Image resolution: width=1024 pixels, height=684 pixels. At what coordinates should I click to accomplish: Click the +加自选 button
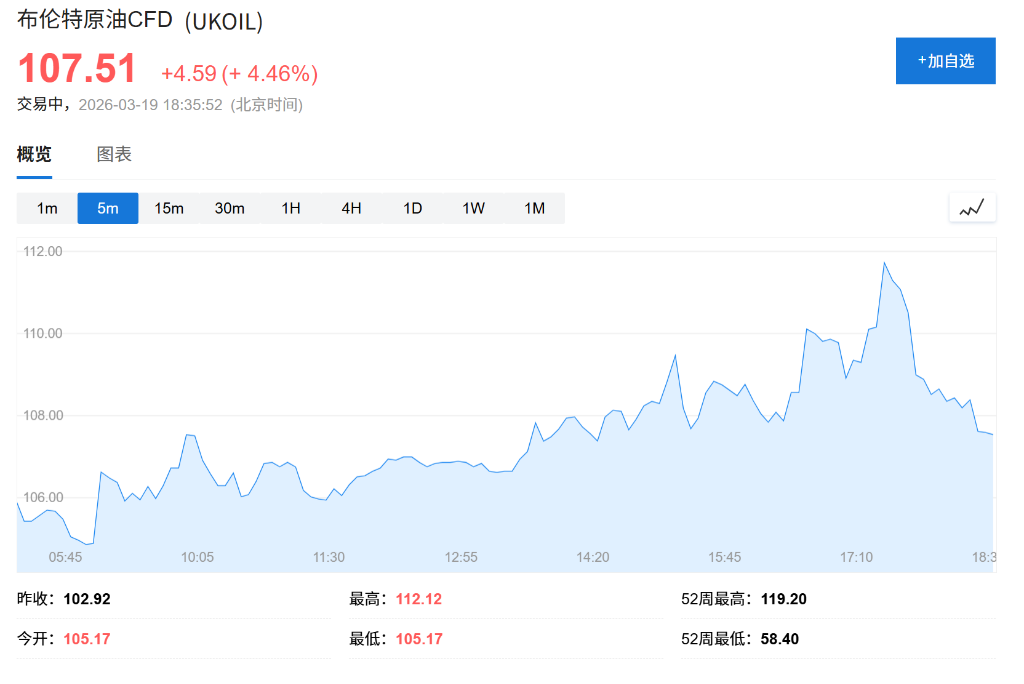[945, 61]
